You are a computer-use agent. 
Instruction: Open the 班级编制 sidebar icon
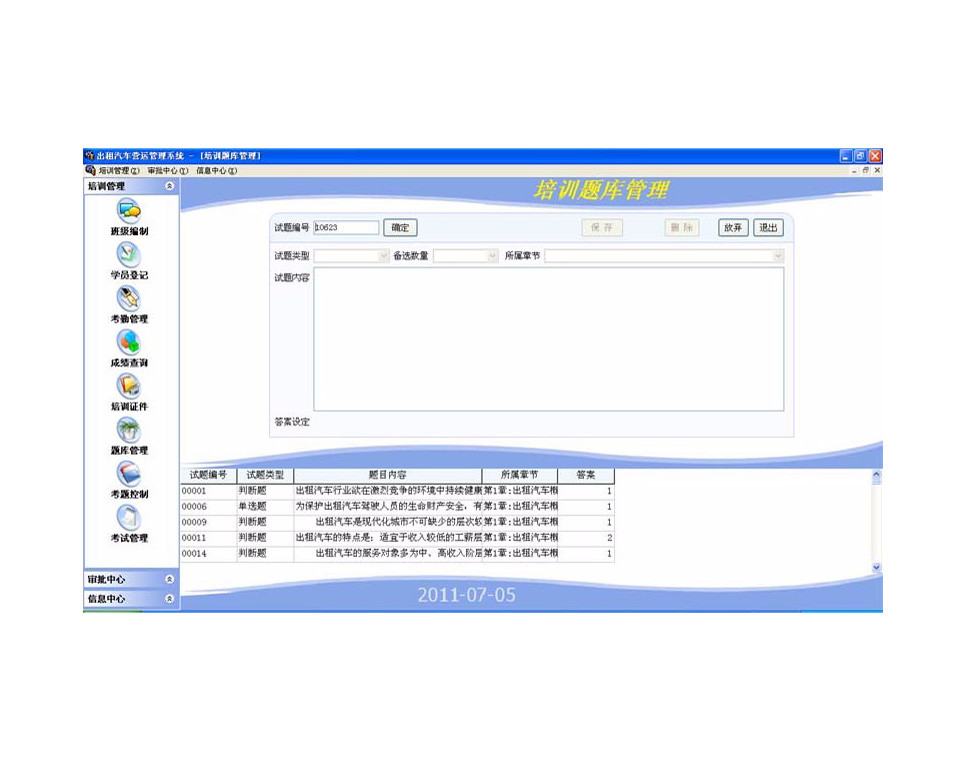click(x=129, y=210)
